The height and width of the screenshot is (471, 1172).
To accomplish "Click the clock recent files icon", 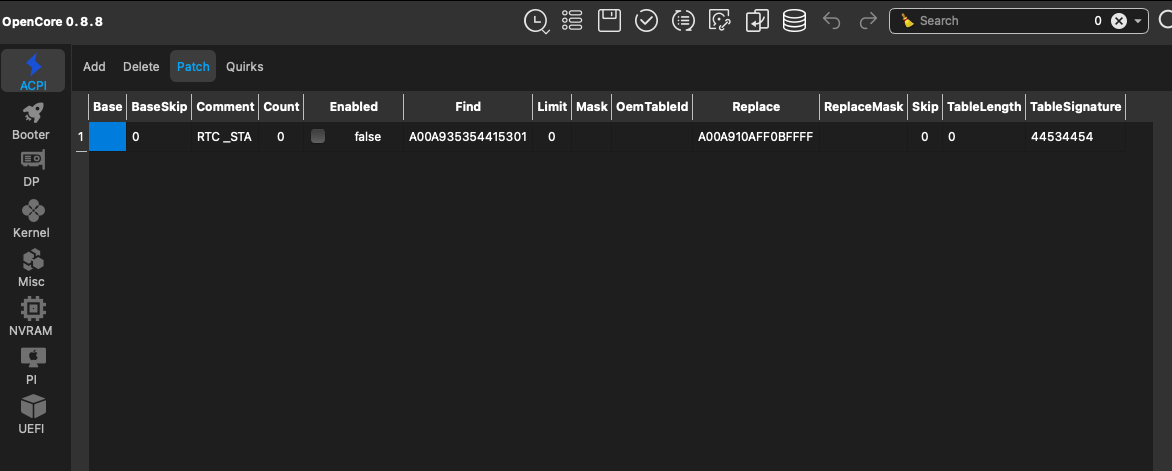I will 536,21.
